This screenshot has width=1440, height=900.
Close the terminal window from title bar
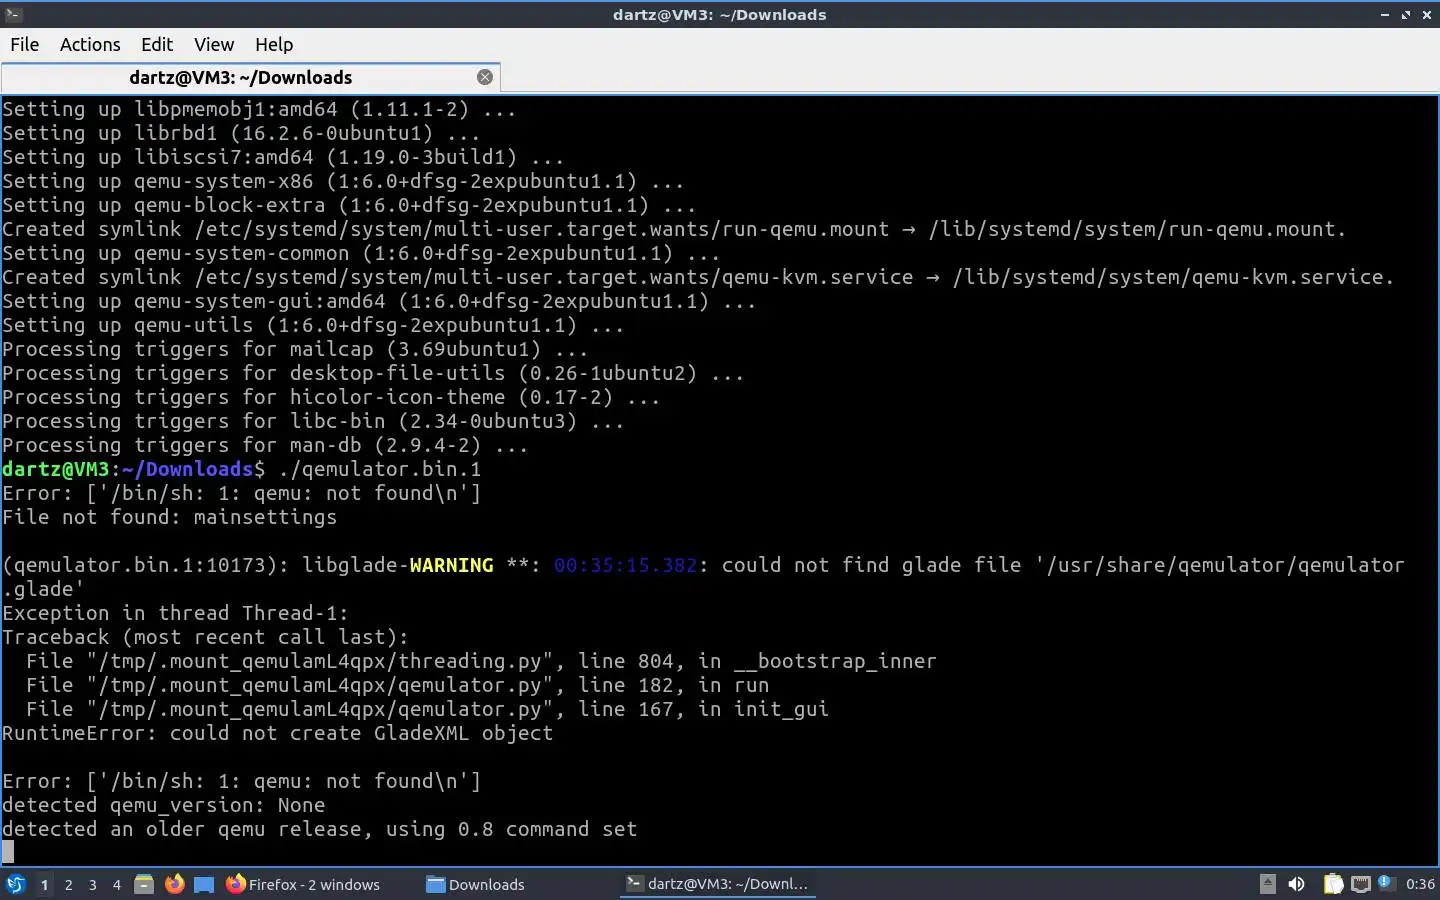pyautogui.click(x=1427, y=14)
